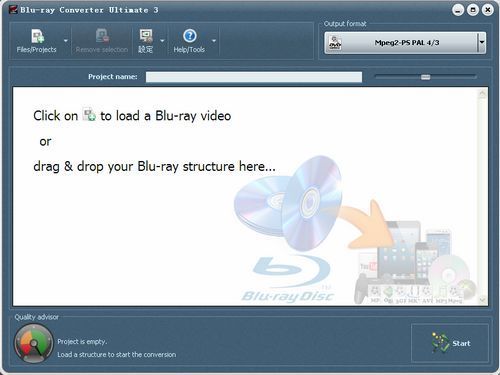
Task: Expand the Help/Tools dropdown arrow
Action: [214, 41]
